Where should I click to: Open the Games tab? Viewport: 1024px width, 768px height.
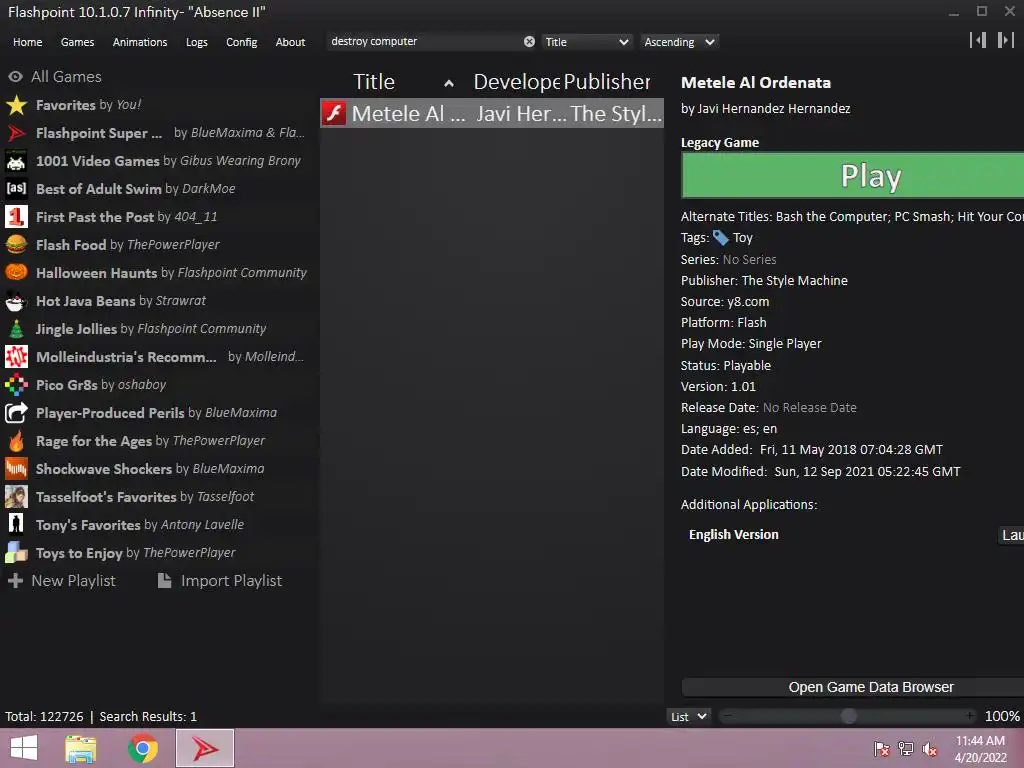pos(78,42)
